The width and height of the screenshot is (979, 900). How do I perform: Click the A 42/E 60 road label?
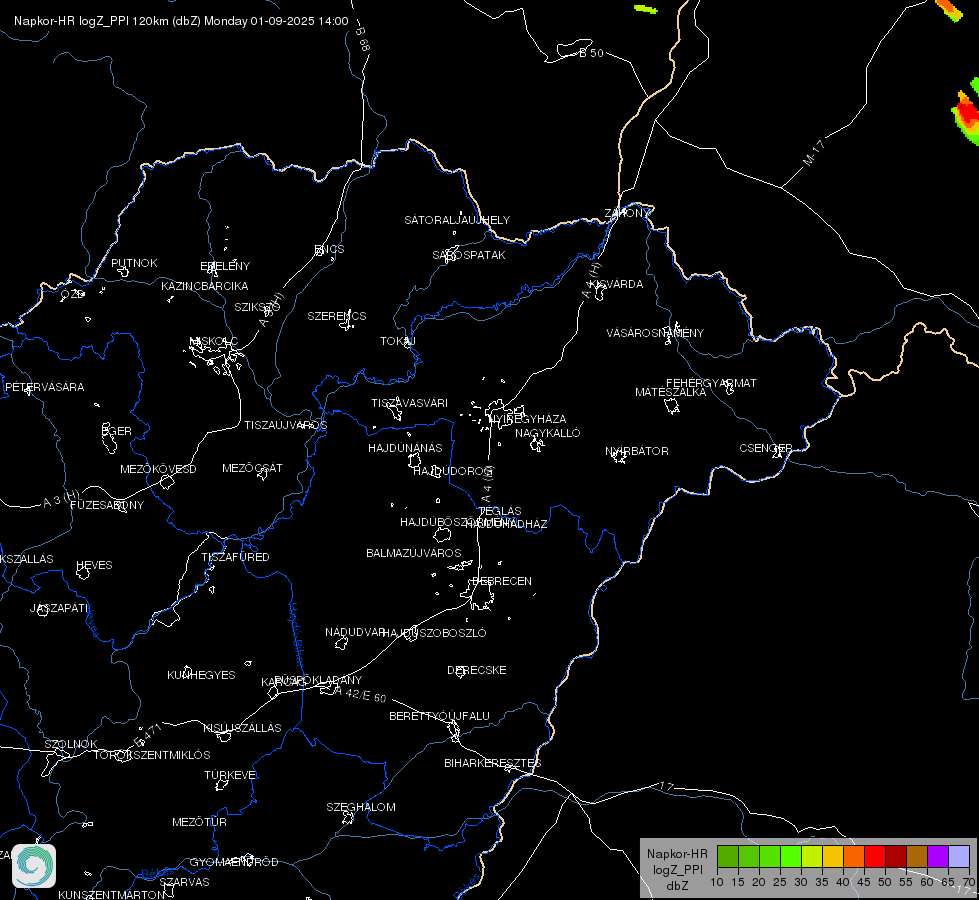pyautogui.click(x=360, y=694)
